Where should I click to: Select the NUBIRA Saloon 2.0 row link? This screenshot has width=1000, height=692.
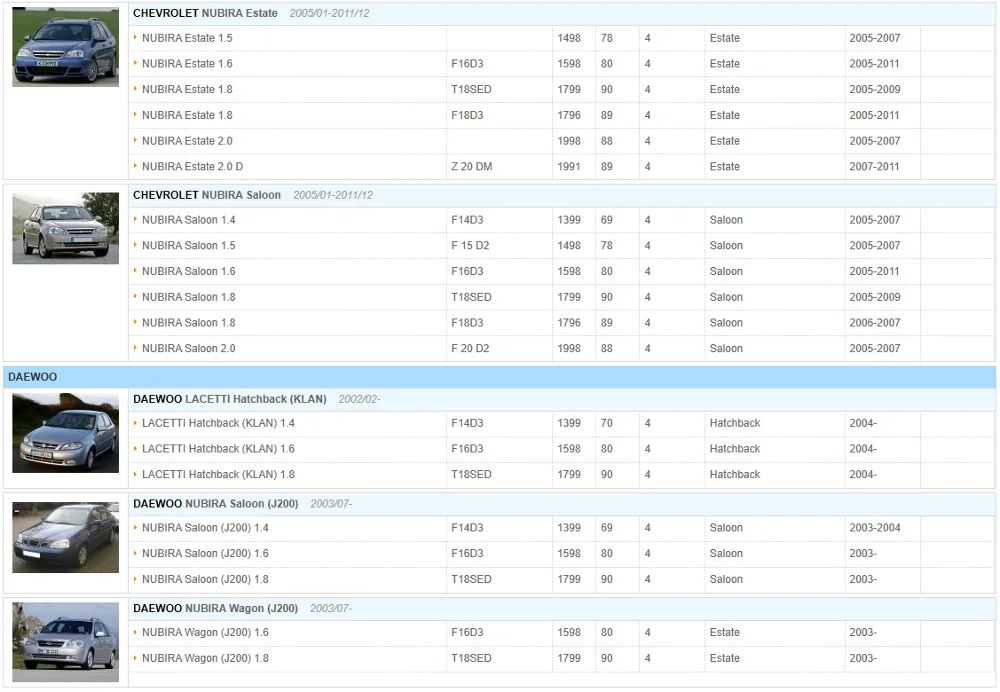click(189, 349)
